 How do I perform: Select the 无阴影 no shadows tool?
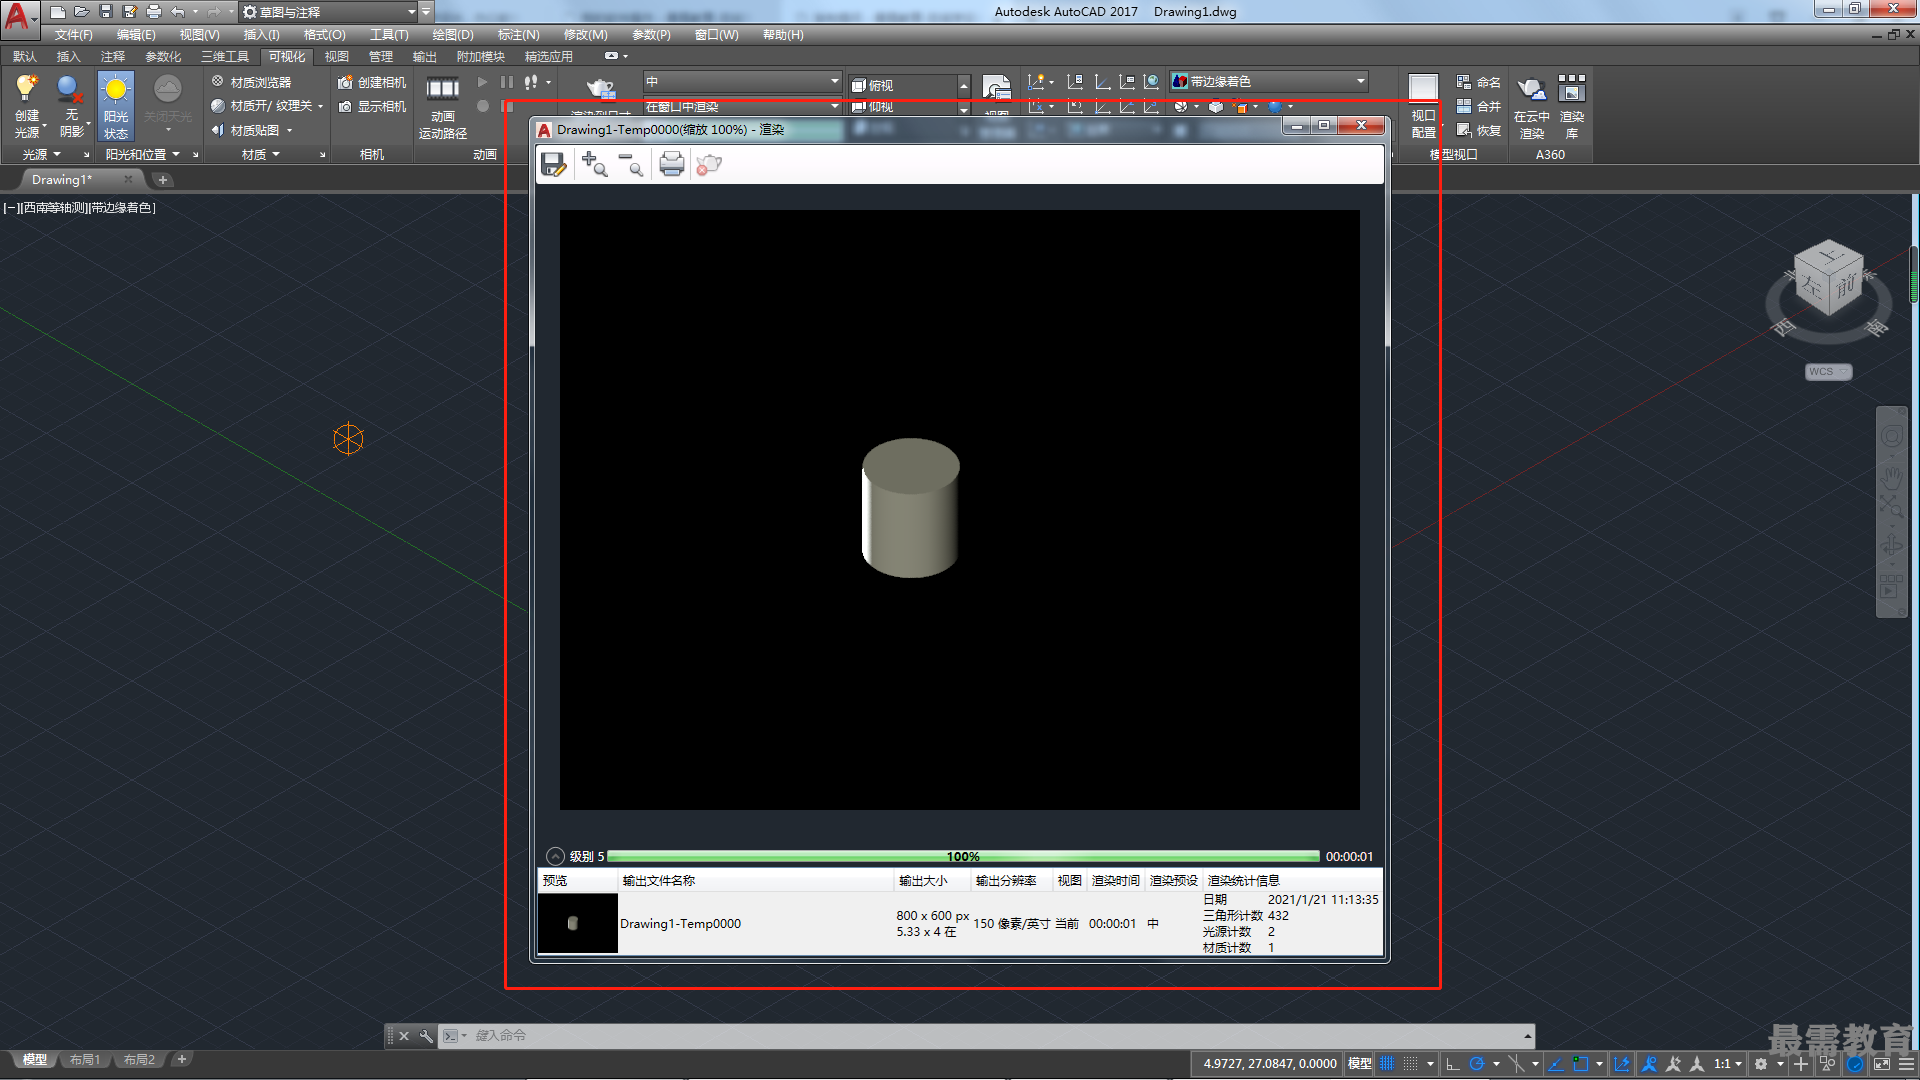[x=72, y=105]
